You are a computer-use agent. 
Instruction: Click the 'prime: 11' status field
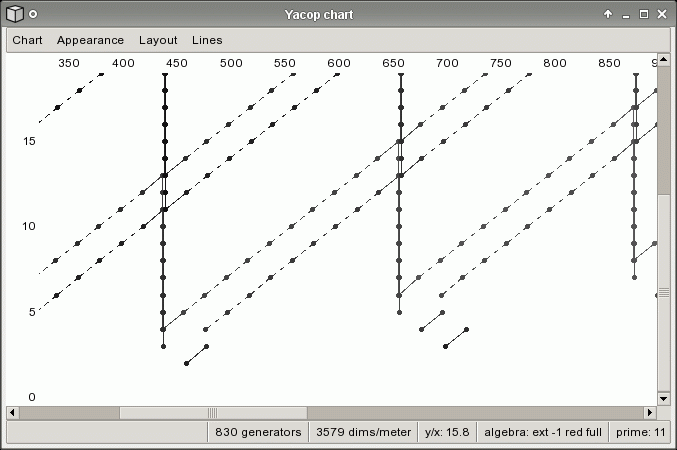pyautogui.click(x=640, y=432)
